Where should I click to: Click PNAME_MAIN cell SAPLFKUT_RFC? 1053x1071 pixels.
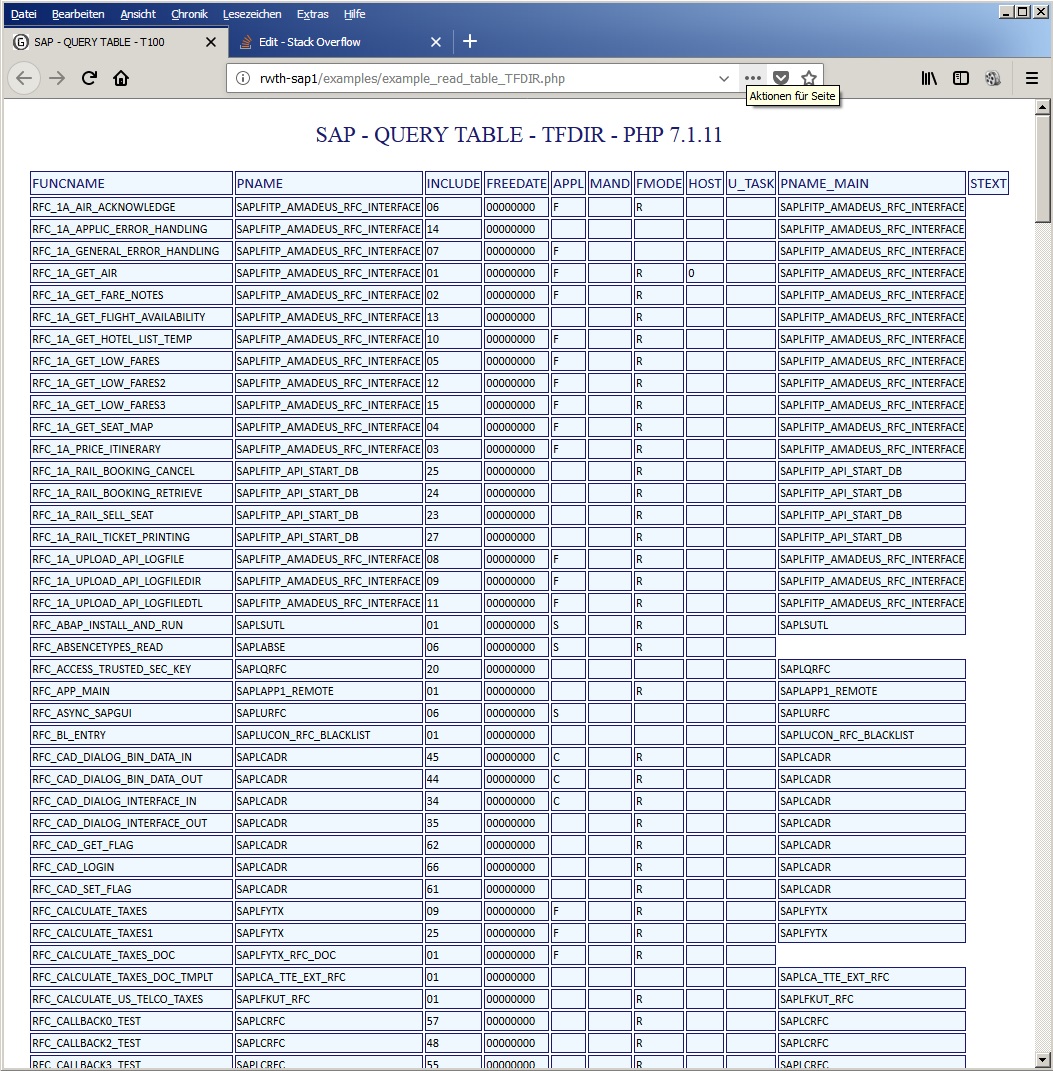pyautogui.click(x=872, y=999)
